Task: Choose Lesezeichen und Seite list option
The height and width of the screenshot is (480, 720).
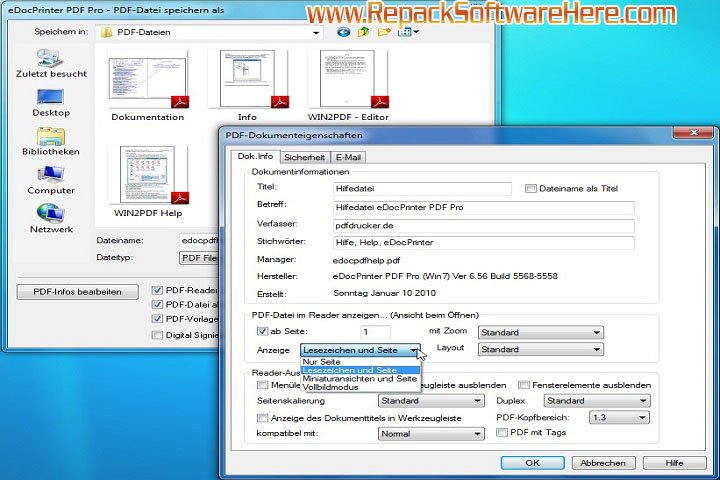Action: coord(360,370)
